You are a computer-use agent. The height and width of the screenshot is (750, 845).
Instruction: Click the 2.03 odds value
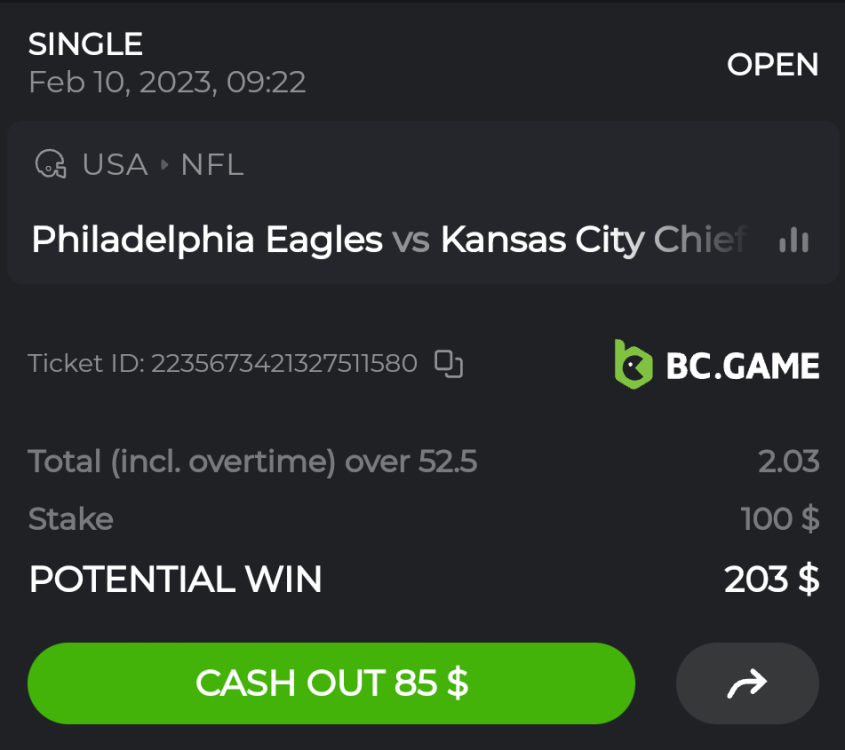coord(788,461)
